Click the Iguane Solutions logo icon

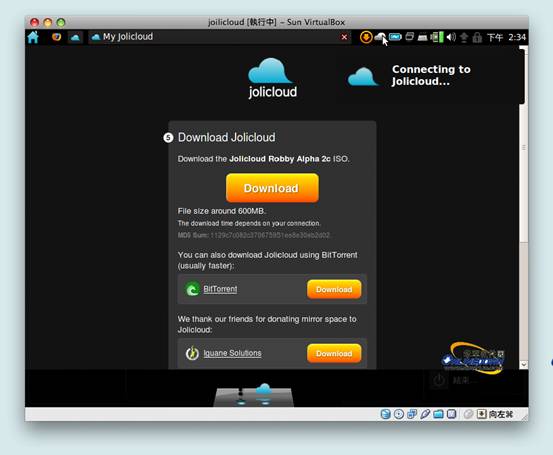[x=192, y=353]
